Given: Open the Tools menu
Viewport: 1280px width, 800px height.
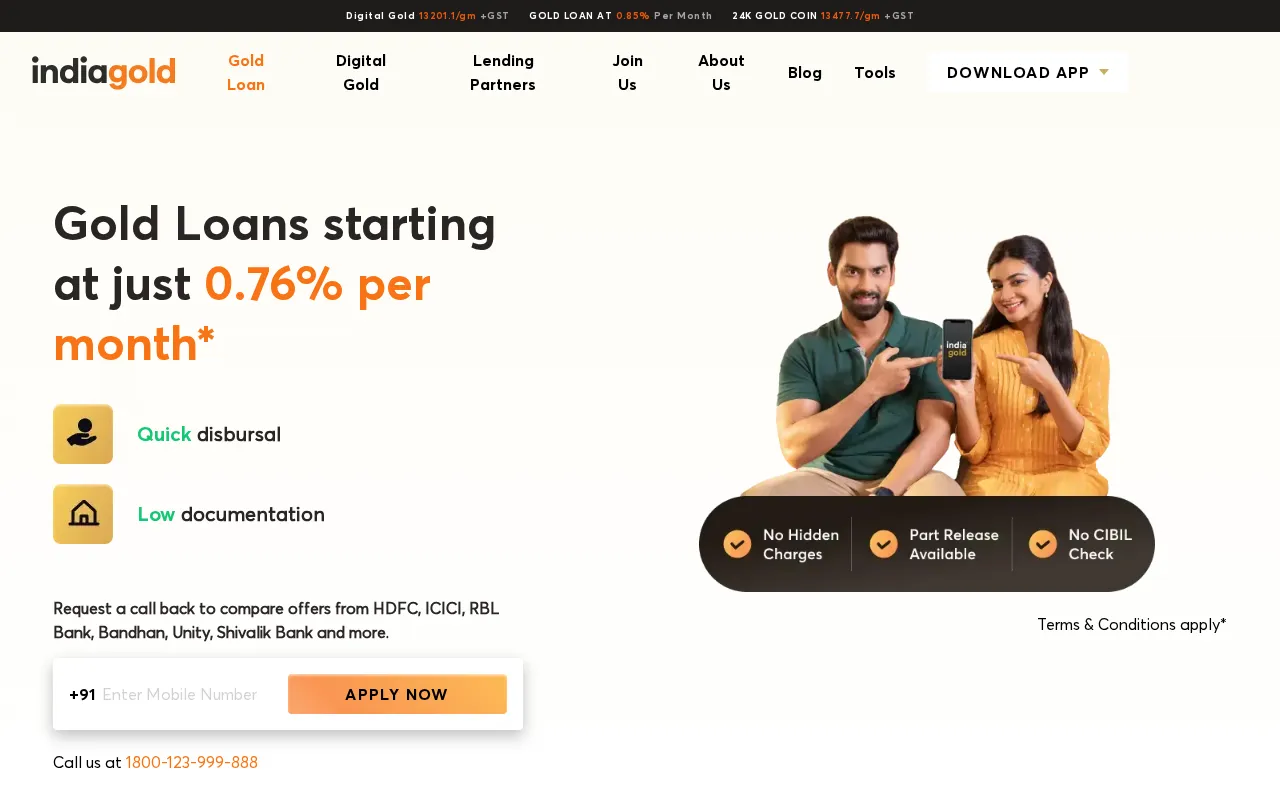Looking at the screenshot, I should pos(875,72).
